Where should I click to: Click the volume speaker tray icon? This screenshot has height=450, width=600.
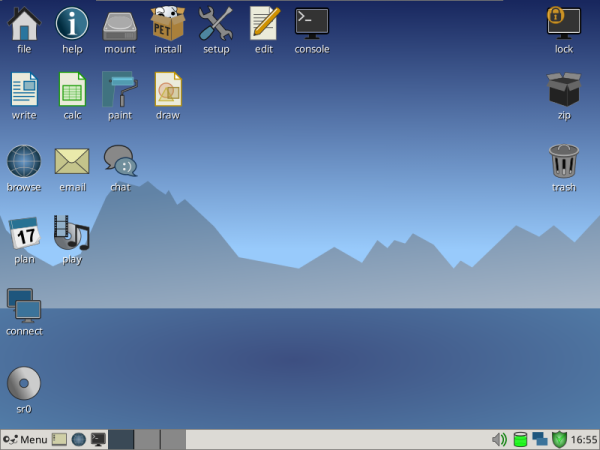pyautogui.click(x=499, y=439)
